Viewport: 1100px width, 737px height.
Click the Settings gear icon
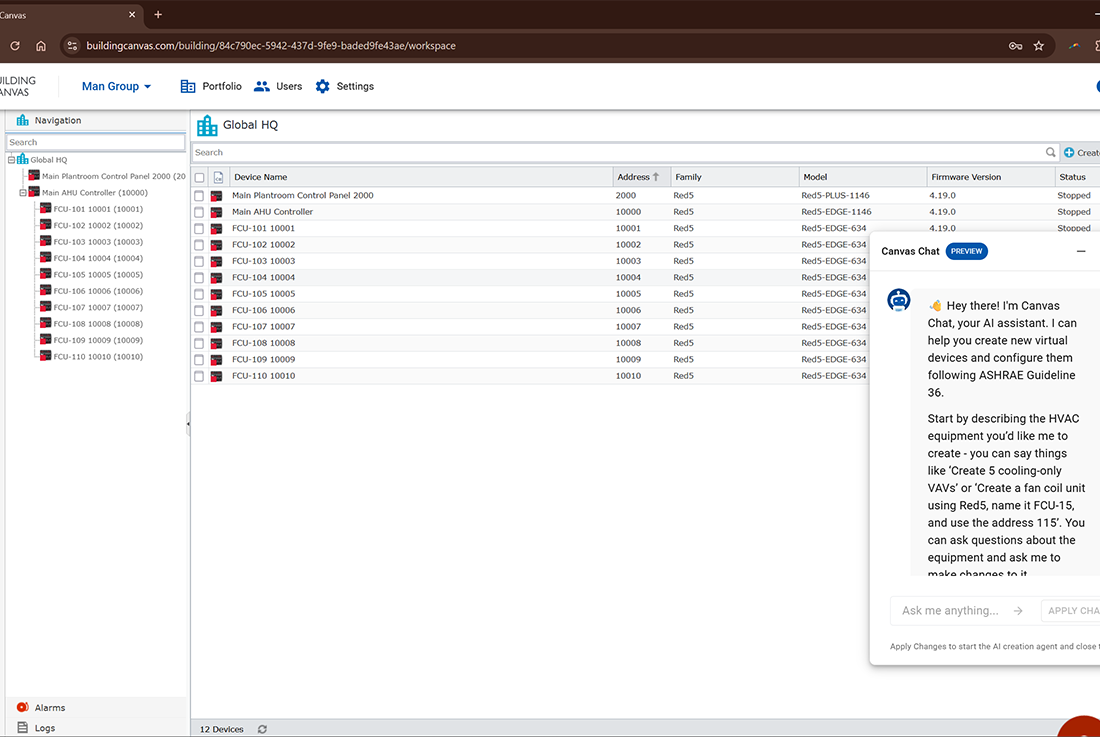322,87
